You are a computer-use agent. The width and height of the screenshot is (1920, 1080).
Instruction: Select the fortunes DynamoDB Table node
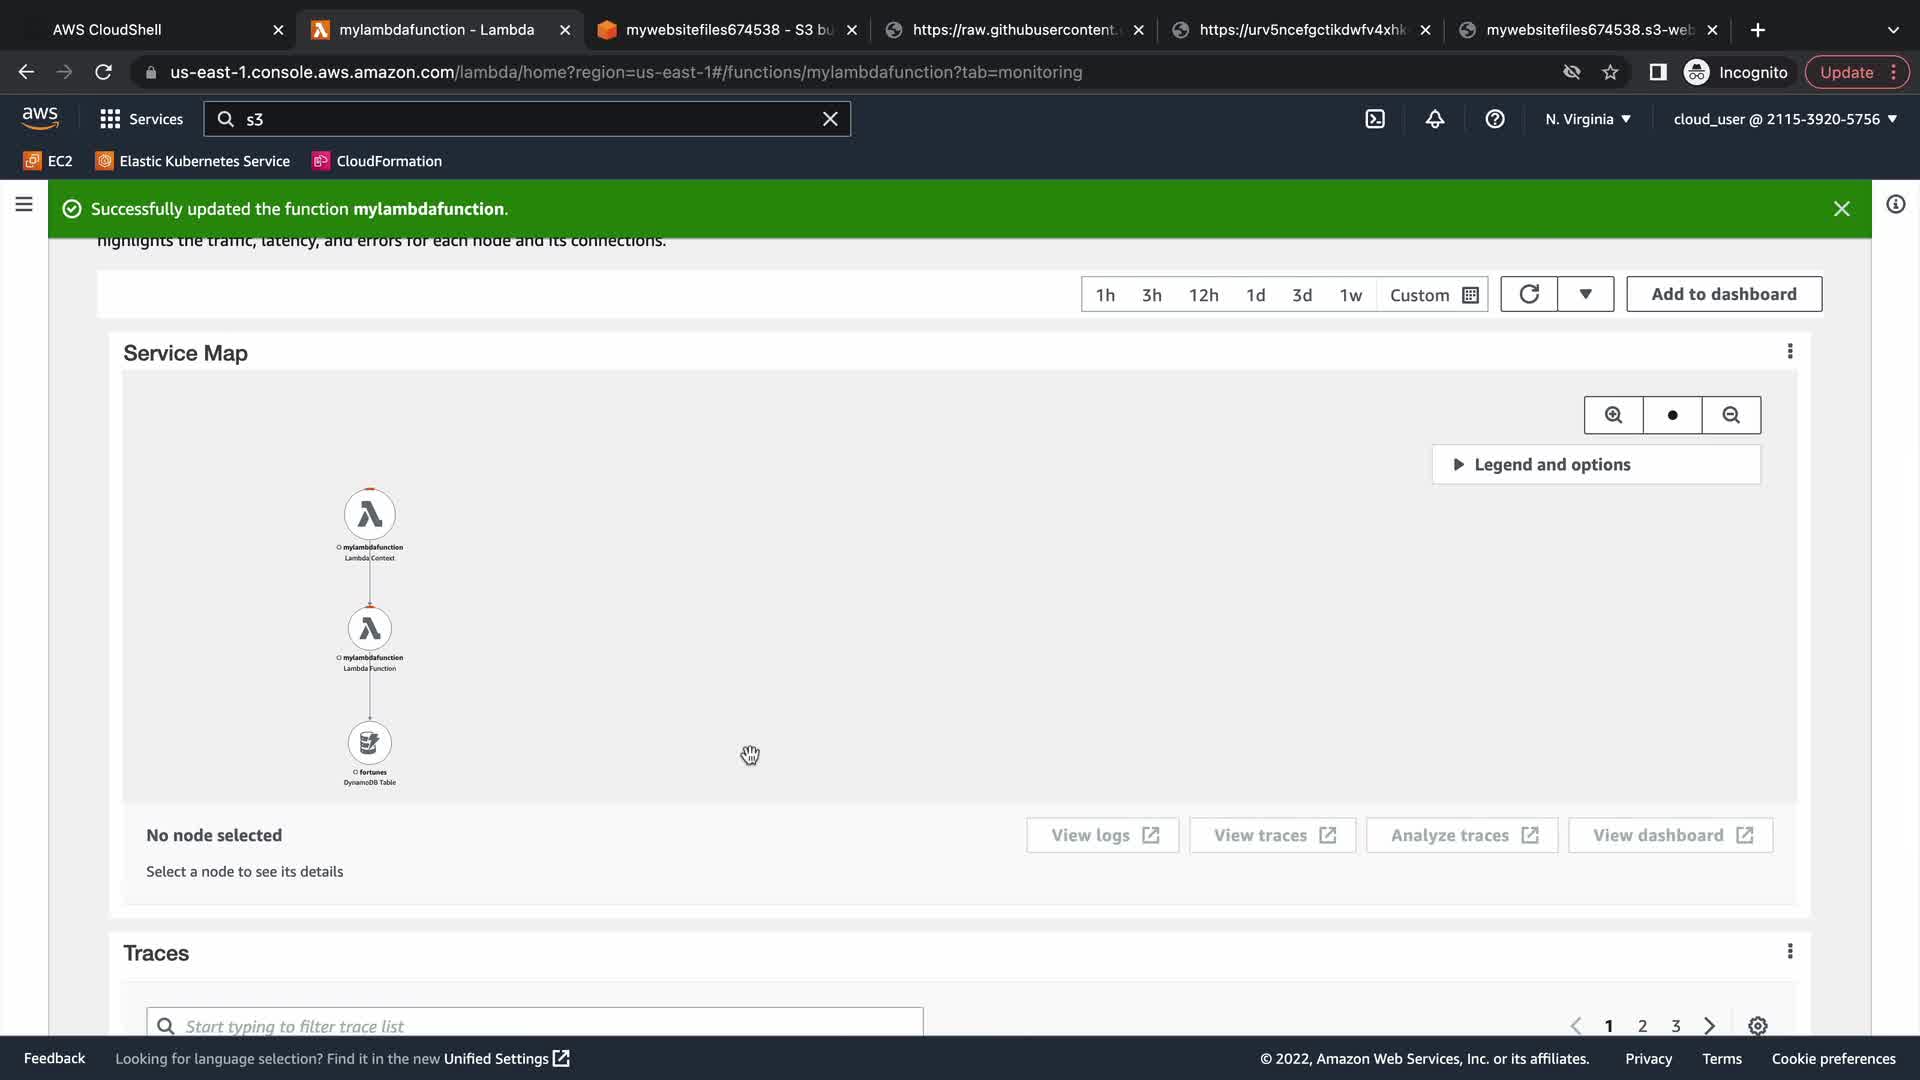click(x=369, y=743)
